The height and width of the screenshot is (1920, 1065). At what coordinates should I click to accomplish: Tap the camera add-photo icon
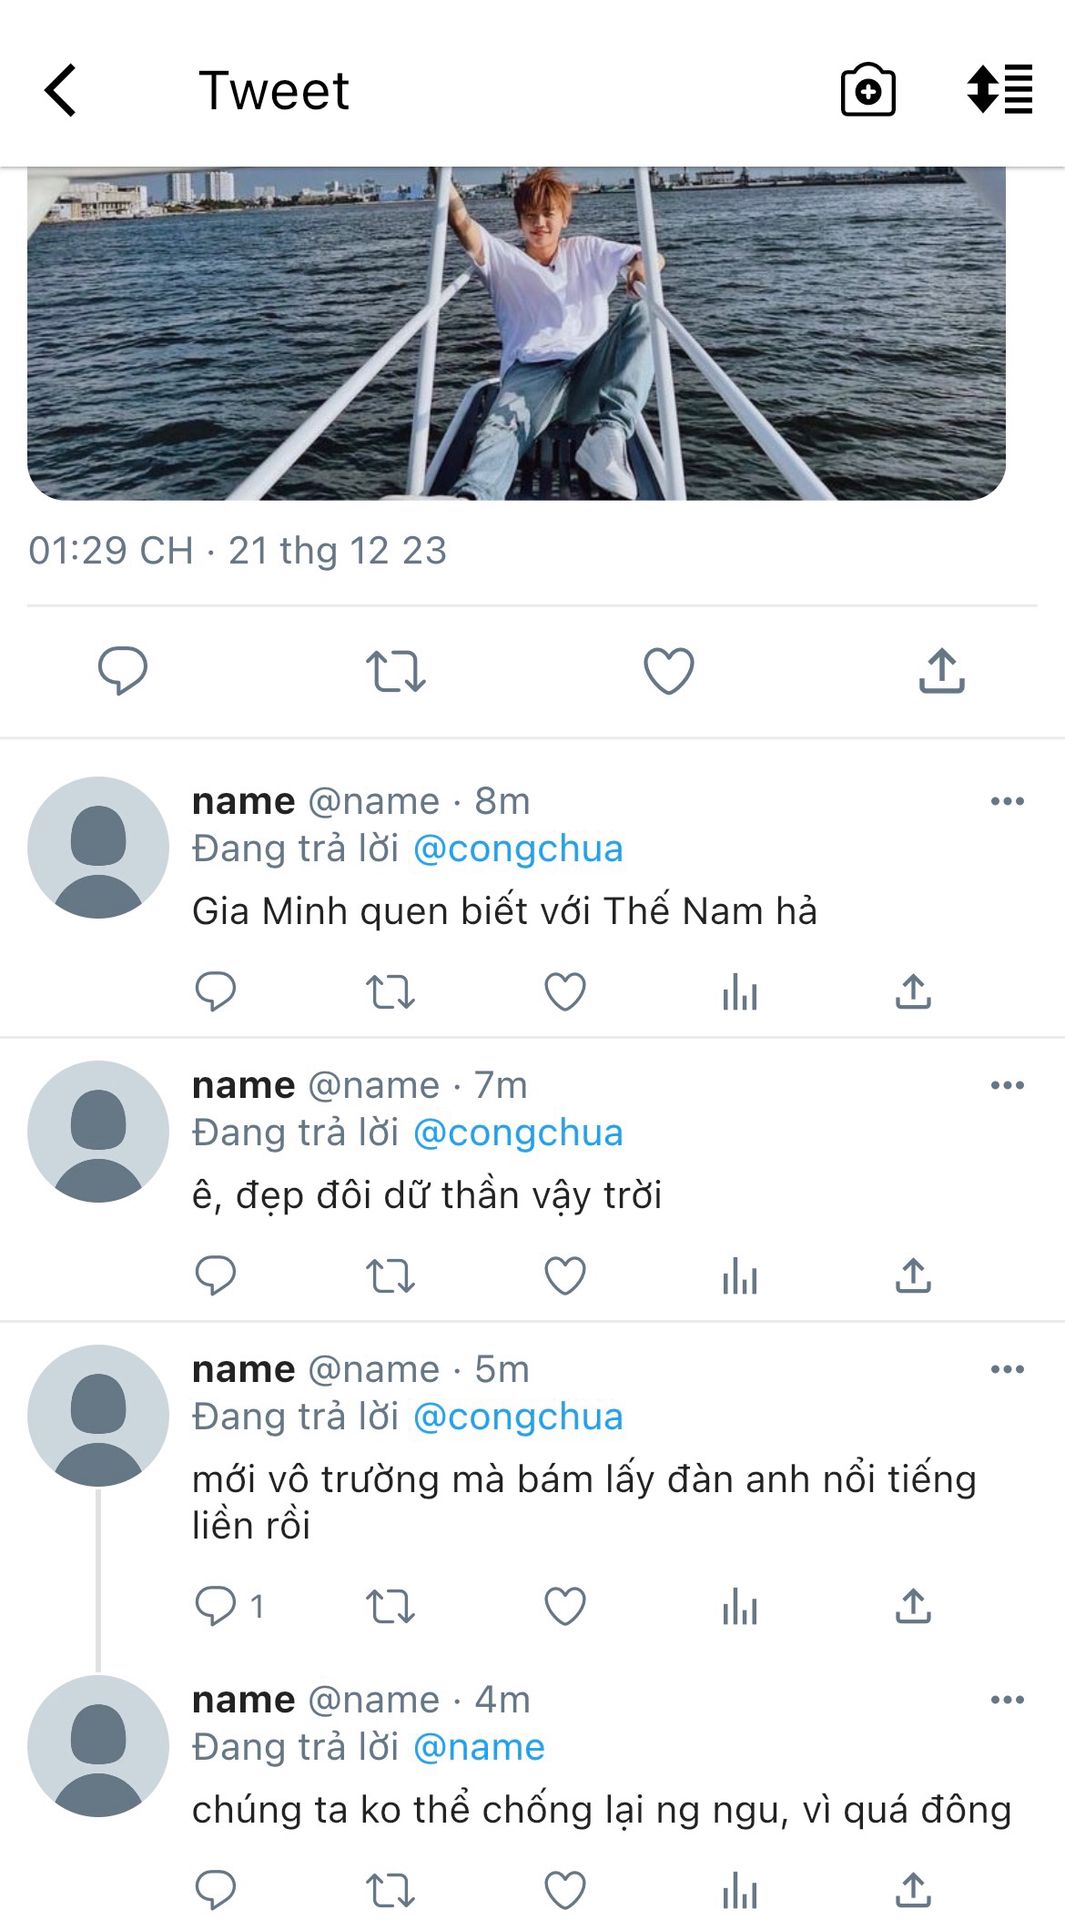tap(867, 91)
